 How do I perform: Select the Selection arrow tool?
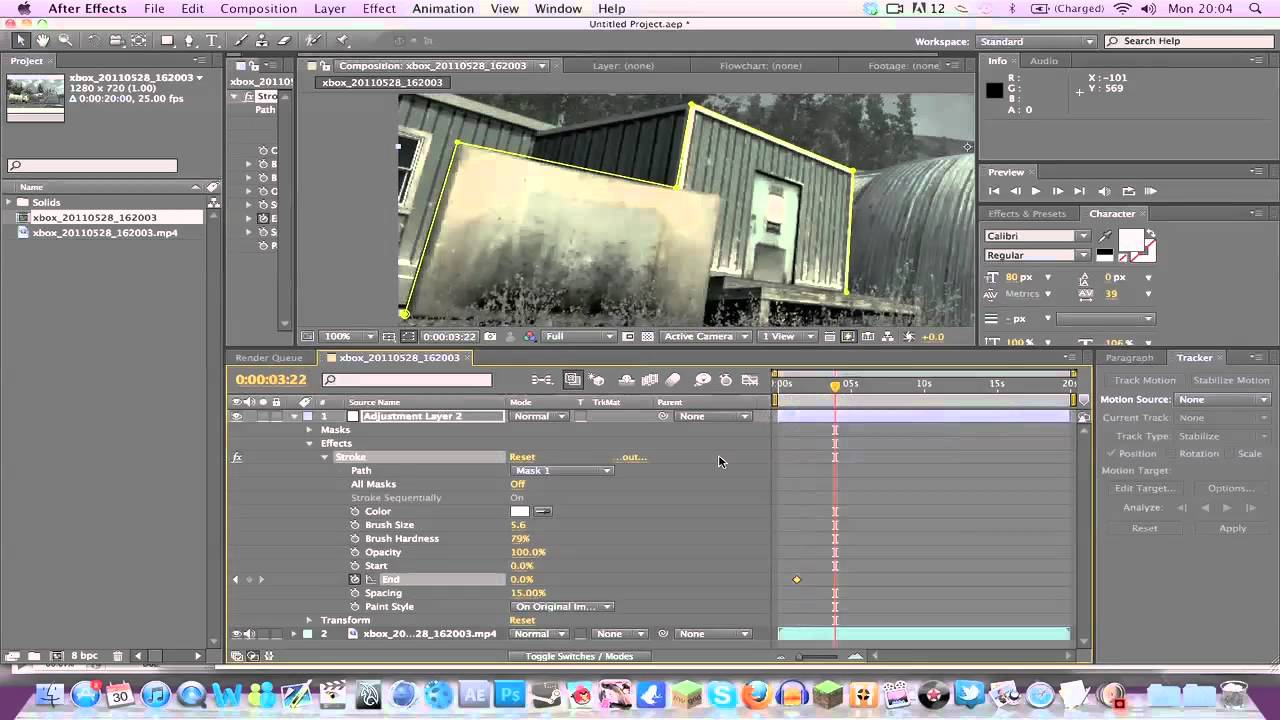tap(20, 41)
